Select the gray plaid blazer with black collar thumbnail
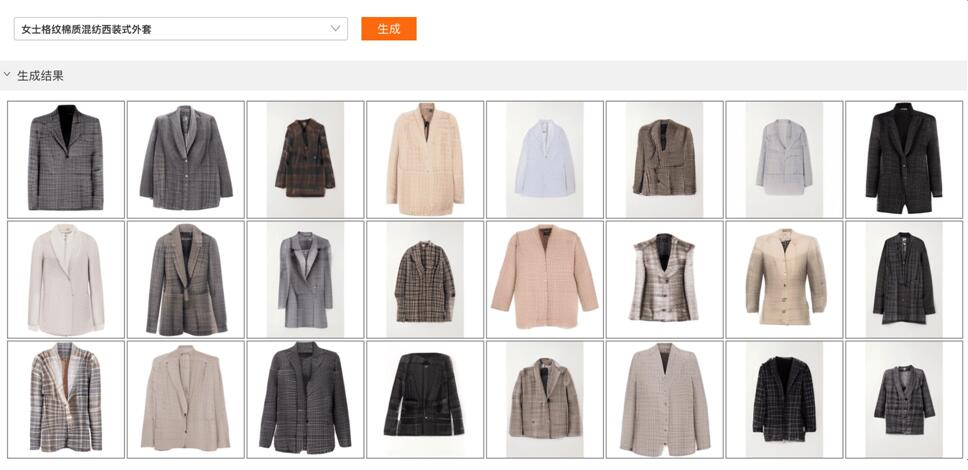Screen dimensions: 968x470 tap(65, 159)
